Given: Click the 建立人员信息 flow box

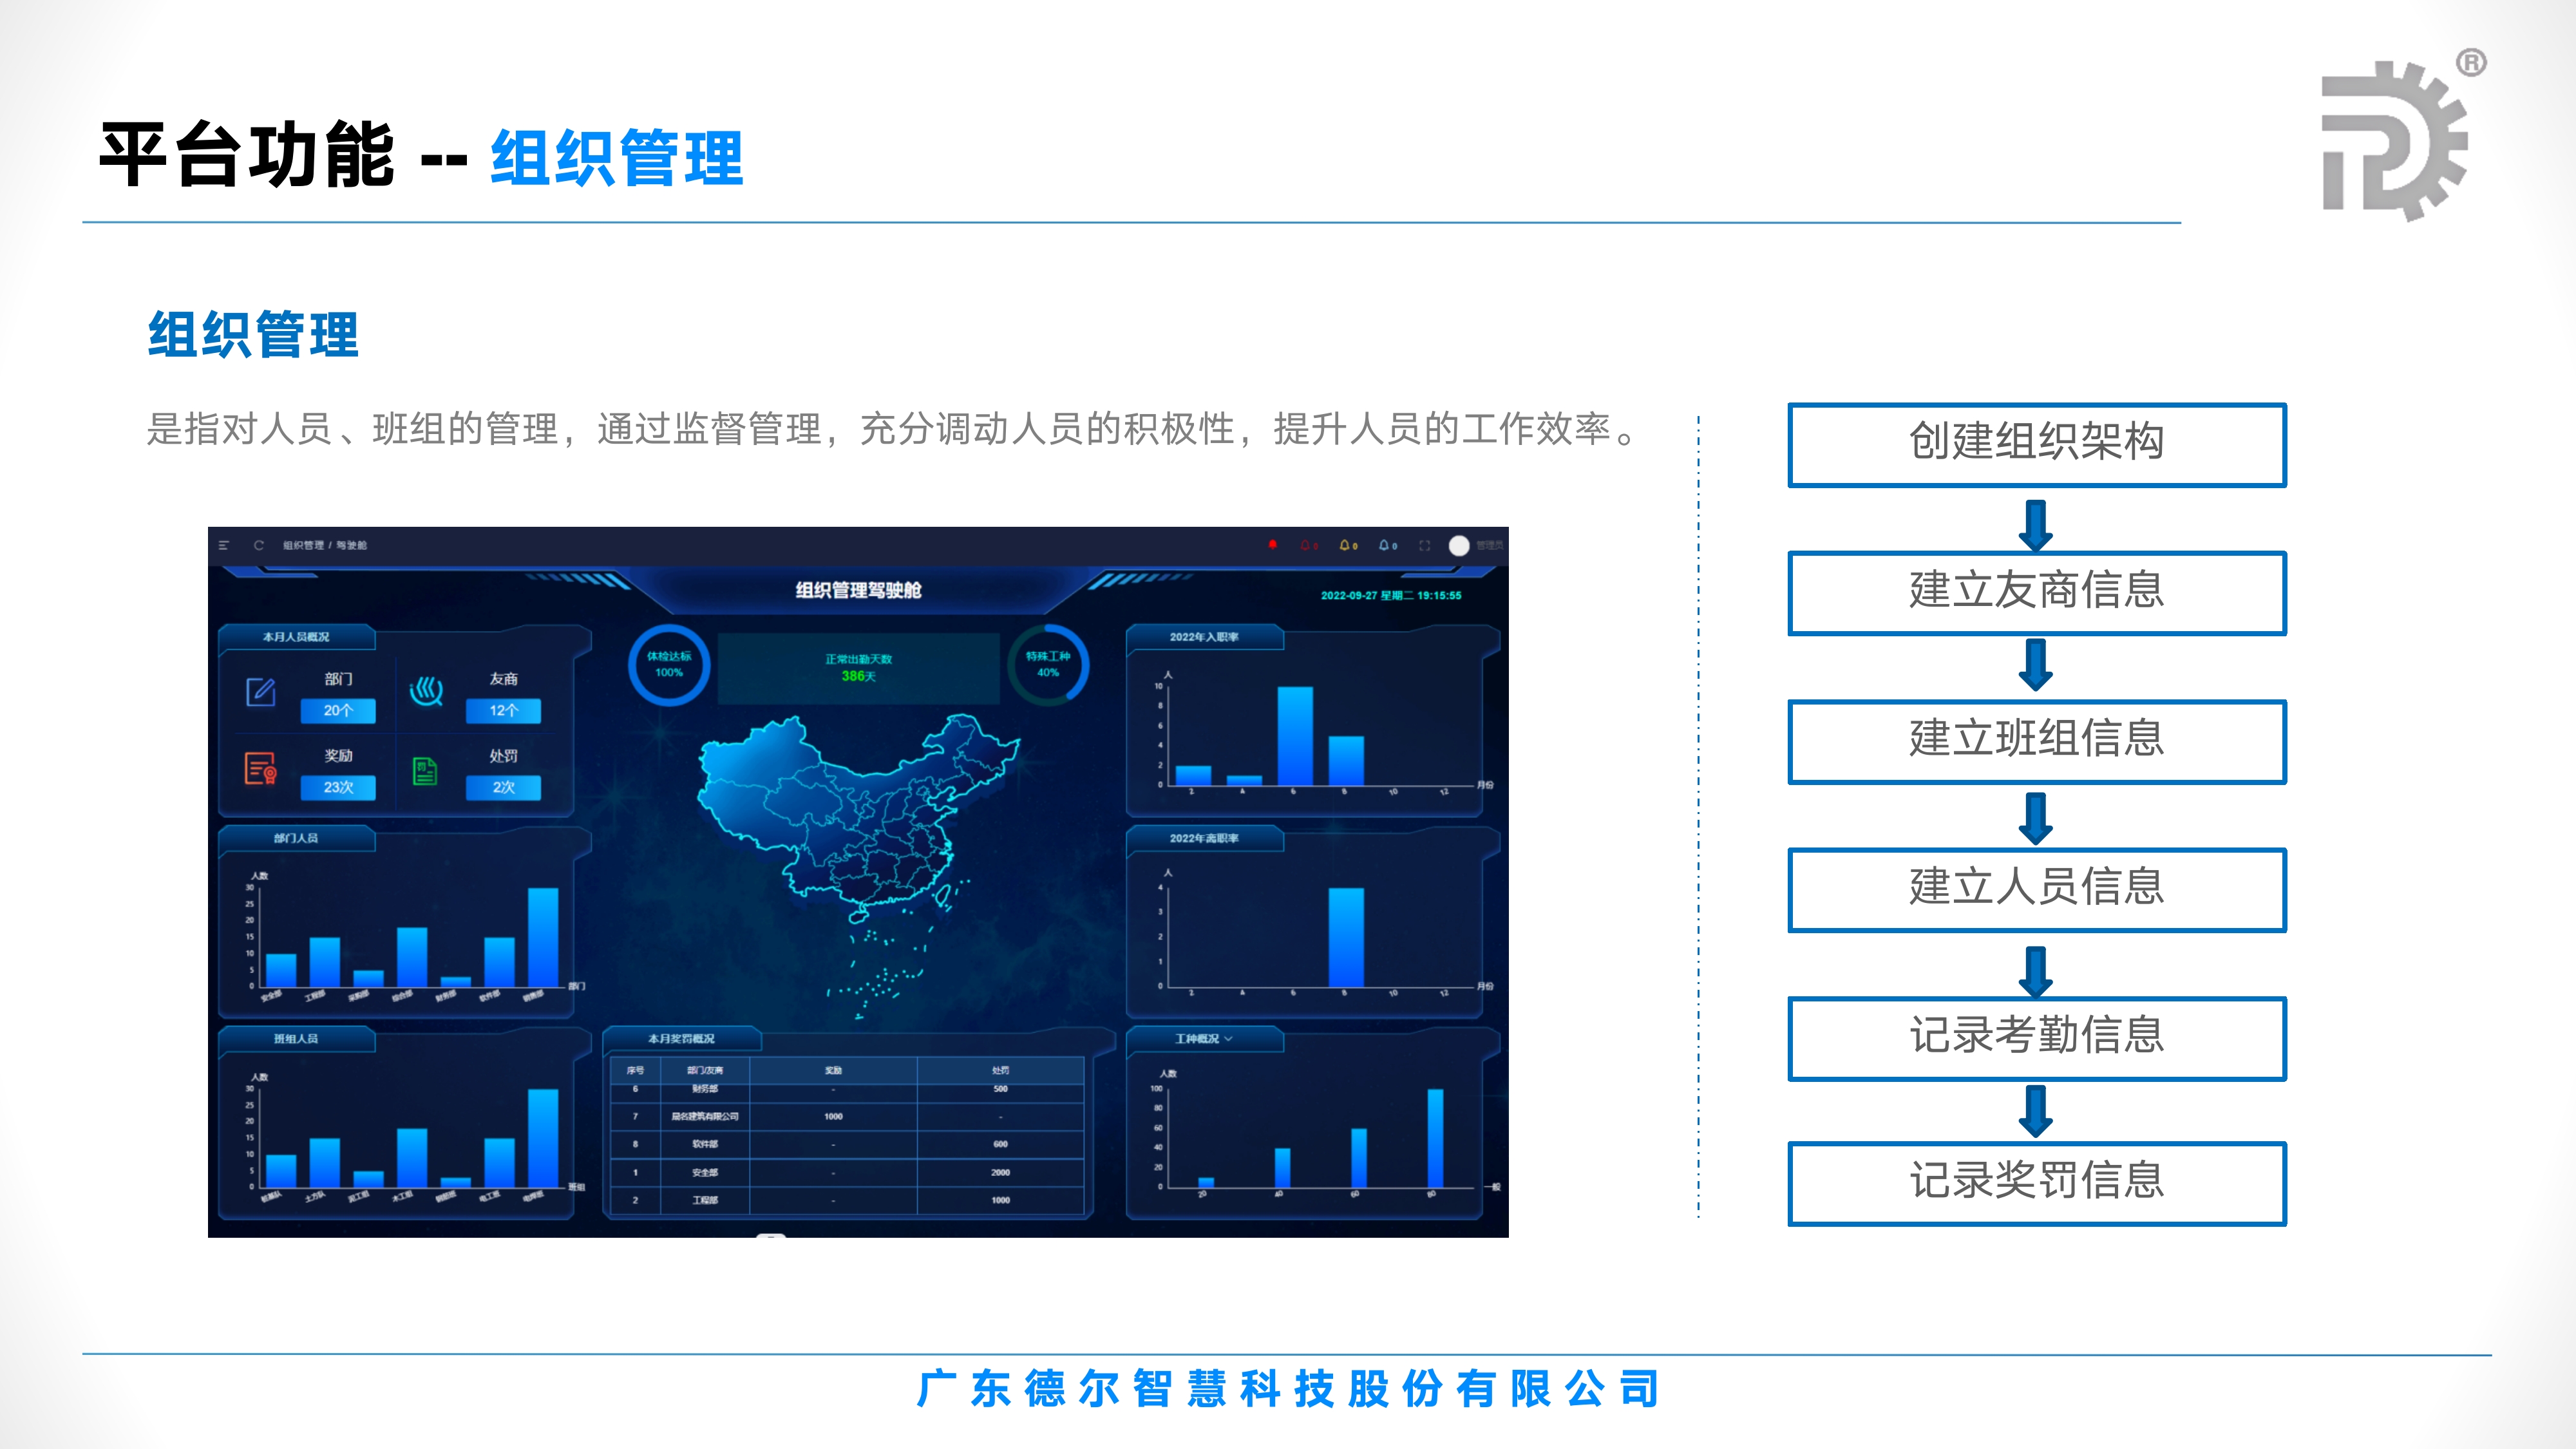Looking at the screenshot, I should click(x=2036, y=890).
